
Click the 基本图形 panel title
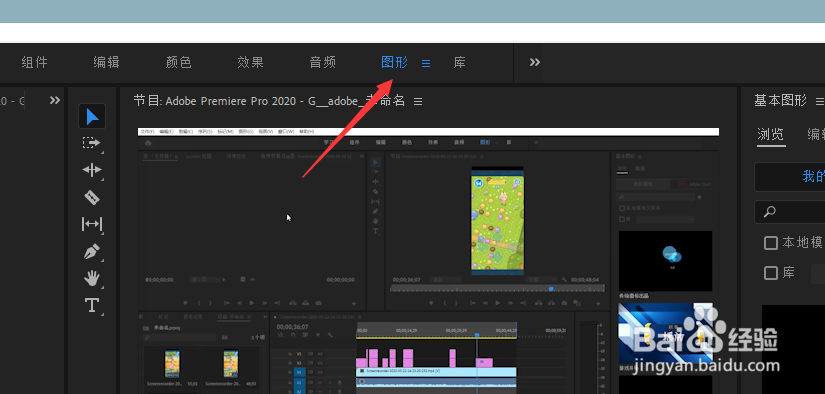click(780, 101)
